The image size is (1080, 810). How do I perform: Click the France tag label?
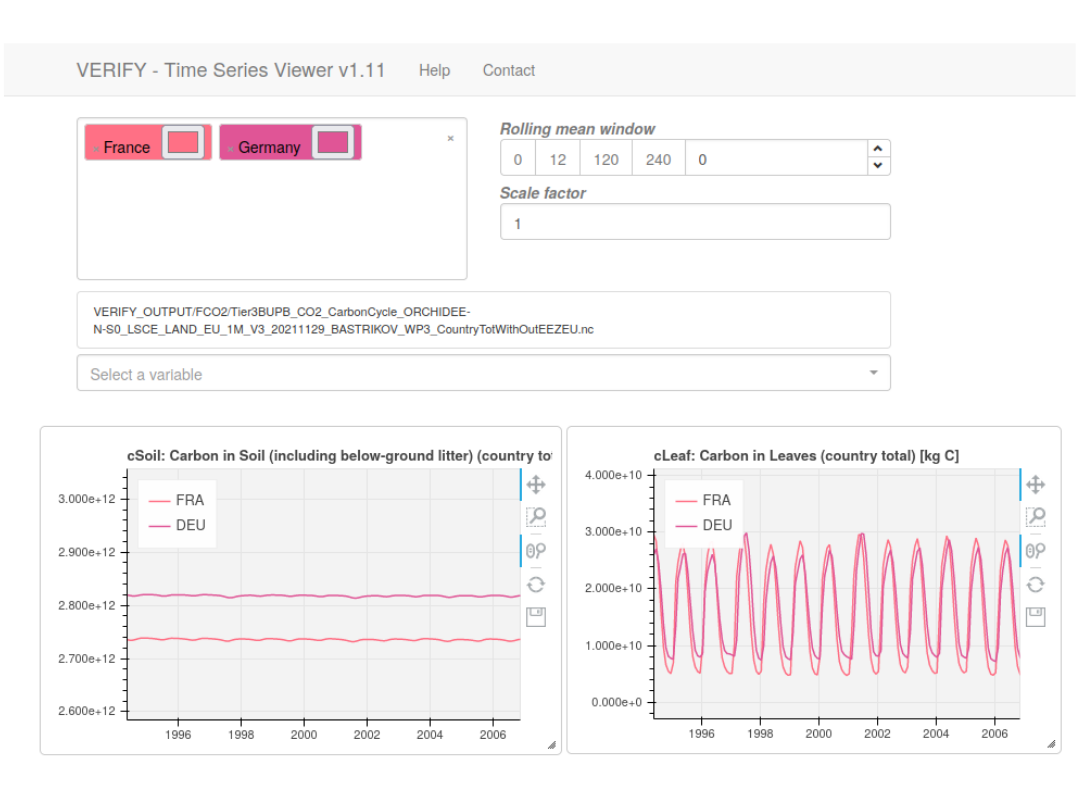click(x=127, y=148)
